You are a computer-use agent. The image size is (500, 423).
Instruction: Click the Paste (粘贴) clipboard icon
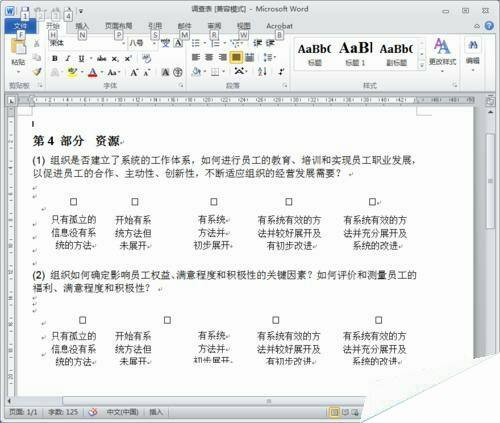coord(18,47)
